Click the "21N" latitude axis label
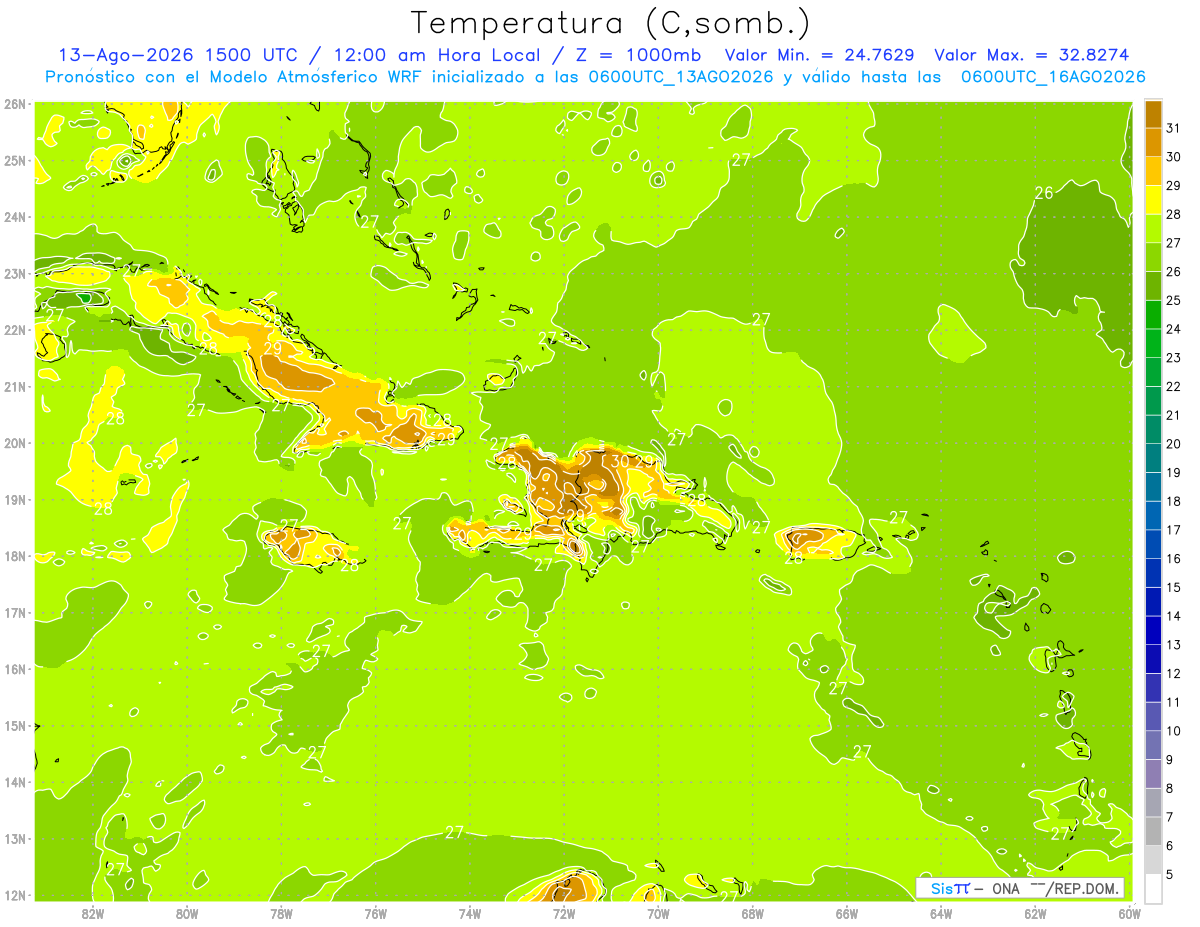Screen dimensions: 1200x927 [x=15, y=387]
